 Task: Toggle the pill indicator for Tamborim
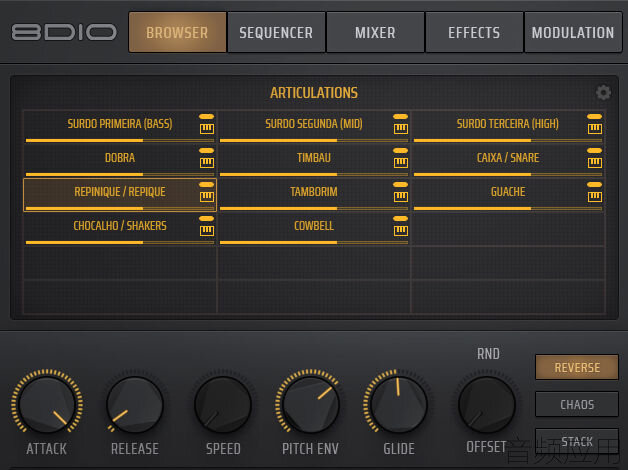pos(401,185)
